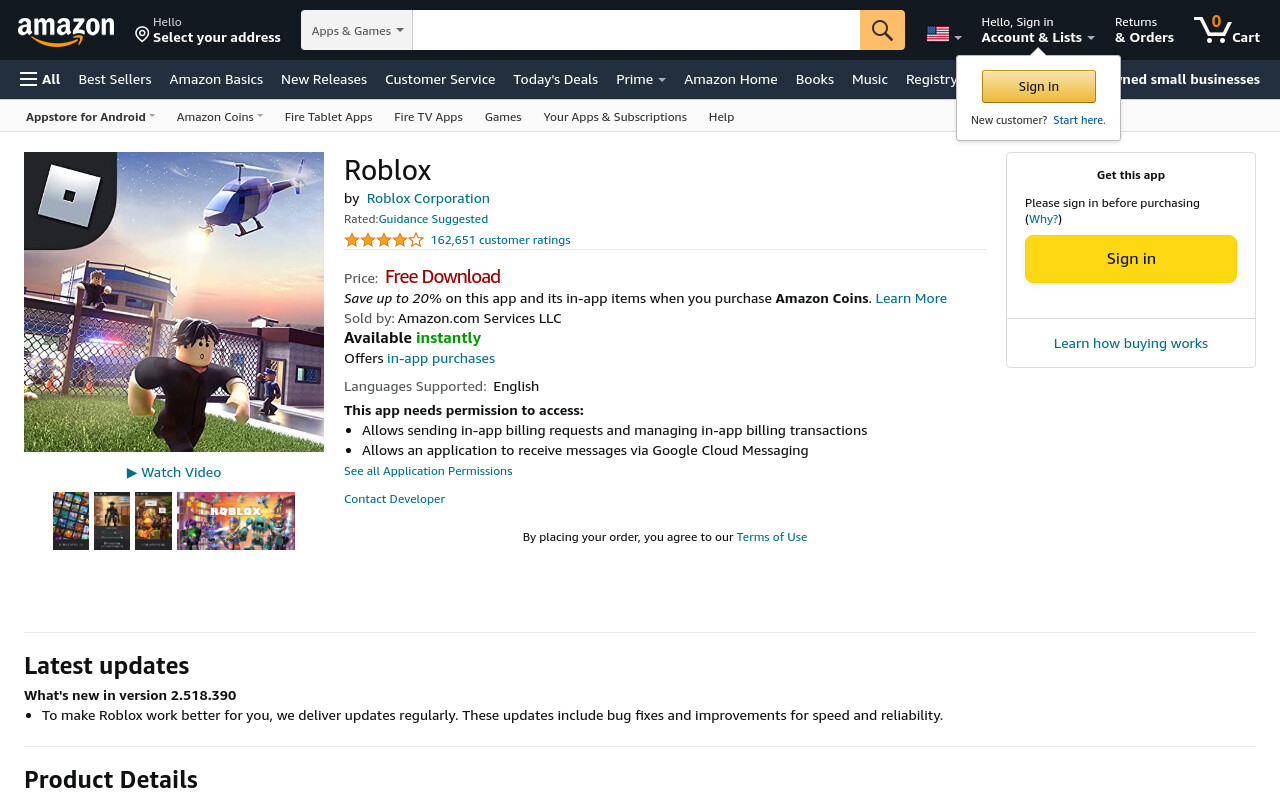The image size is (1280, 800).
Task: Click the search input field
Action: point(636,30)
